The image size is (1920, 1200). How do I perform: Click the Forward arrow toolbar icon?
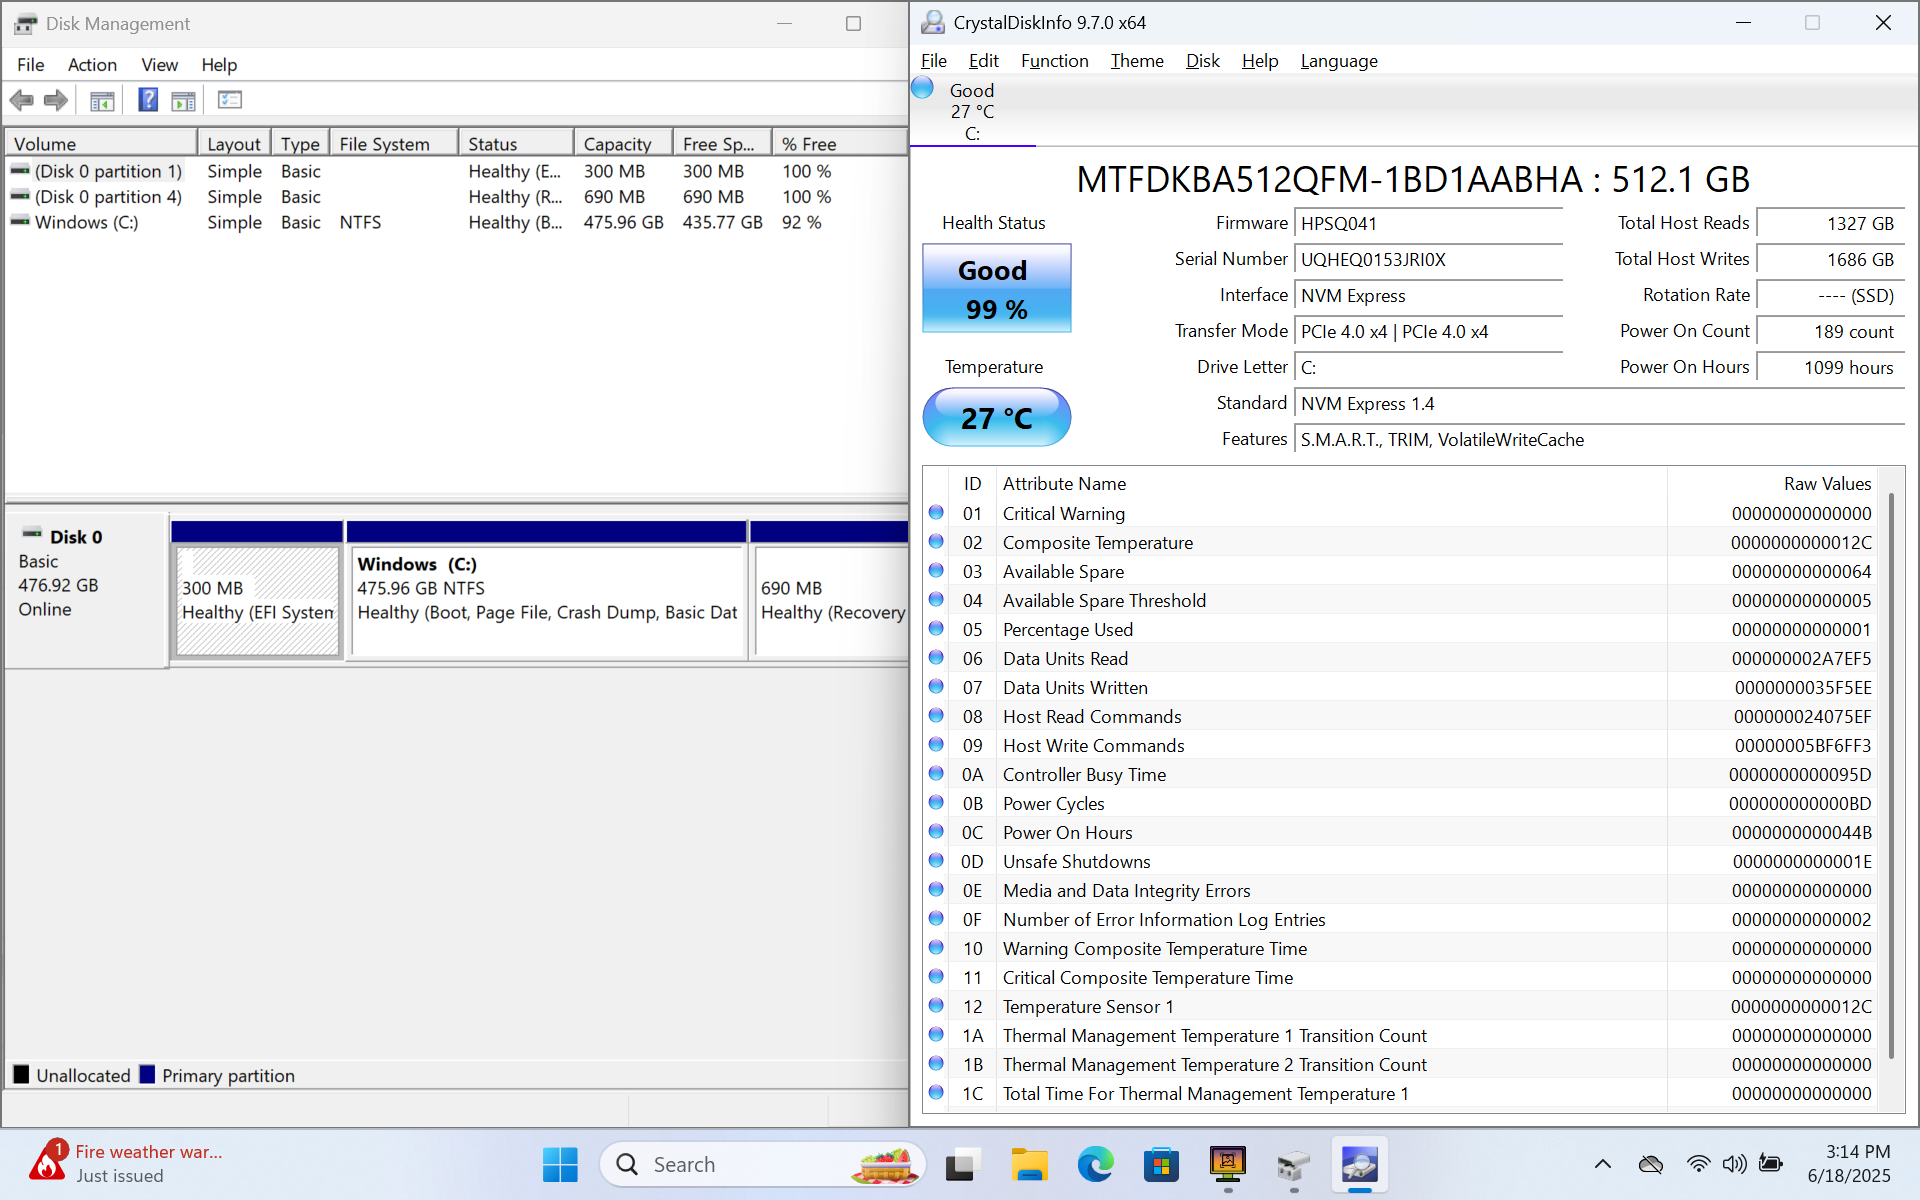point(56,100)
